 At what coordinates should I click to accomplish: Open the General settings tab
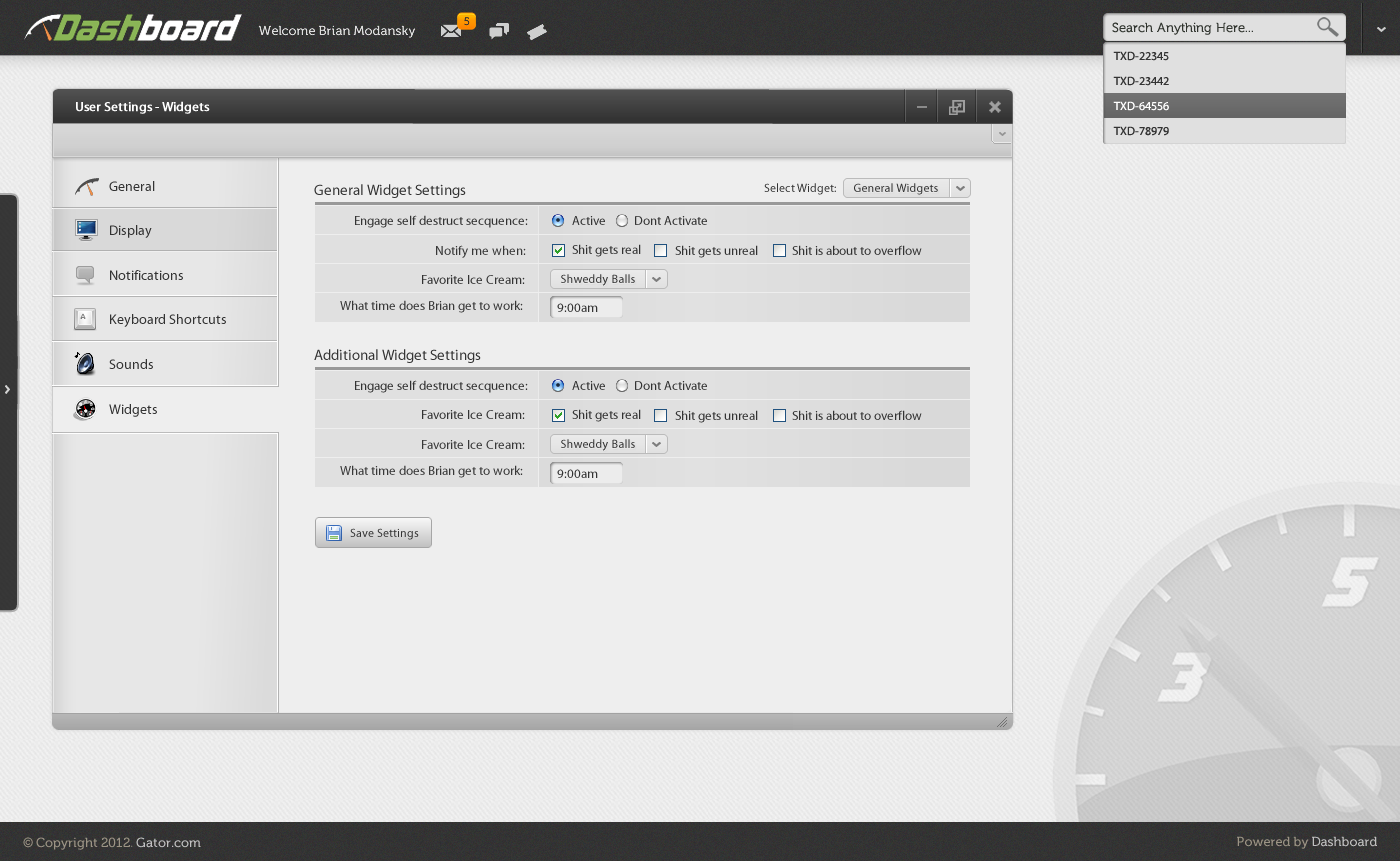coord(165,186)
